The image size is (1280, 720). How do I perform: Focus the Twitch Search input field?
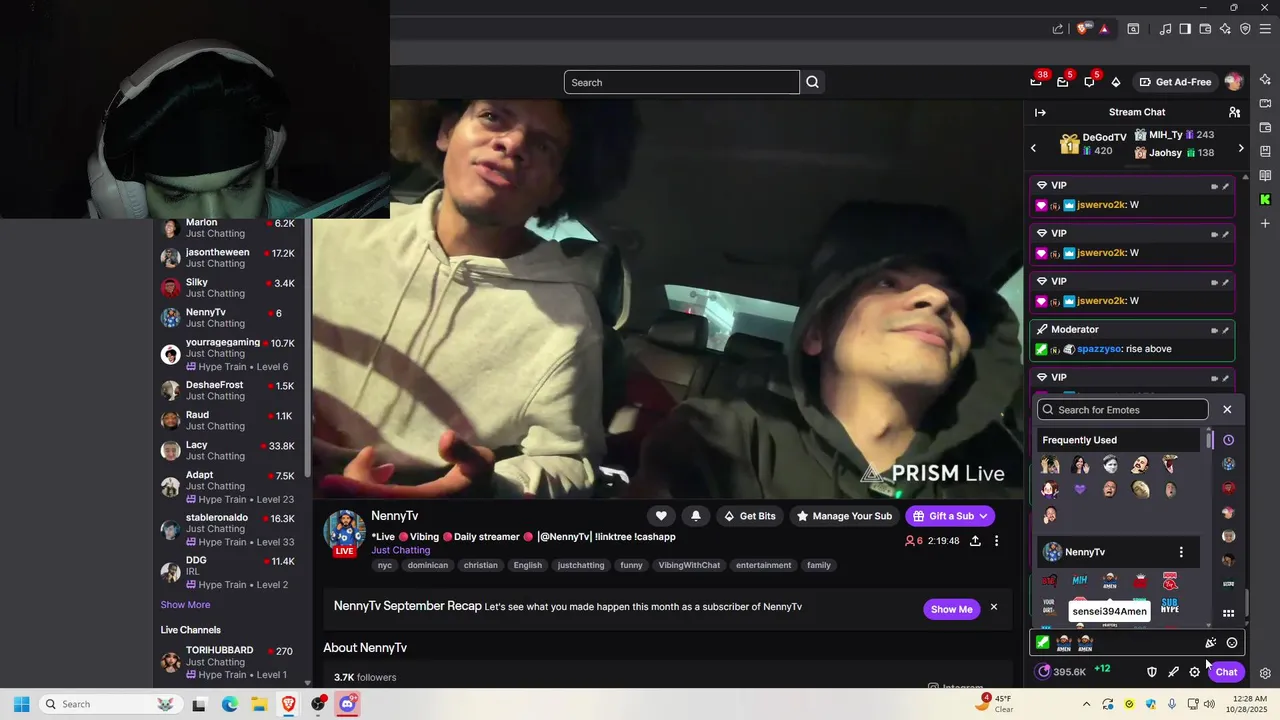pos(682,82)
